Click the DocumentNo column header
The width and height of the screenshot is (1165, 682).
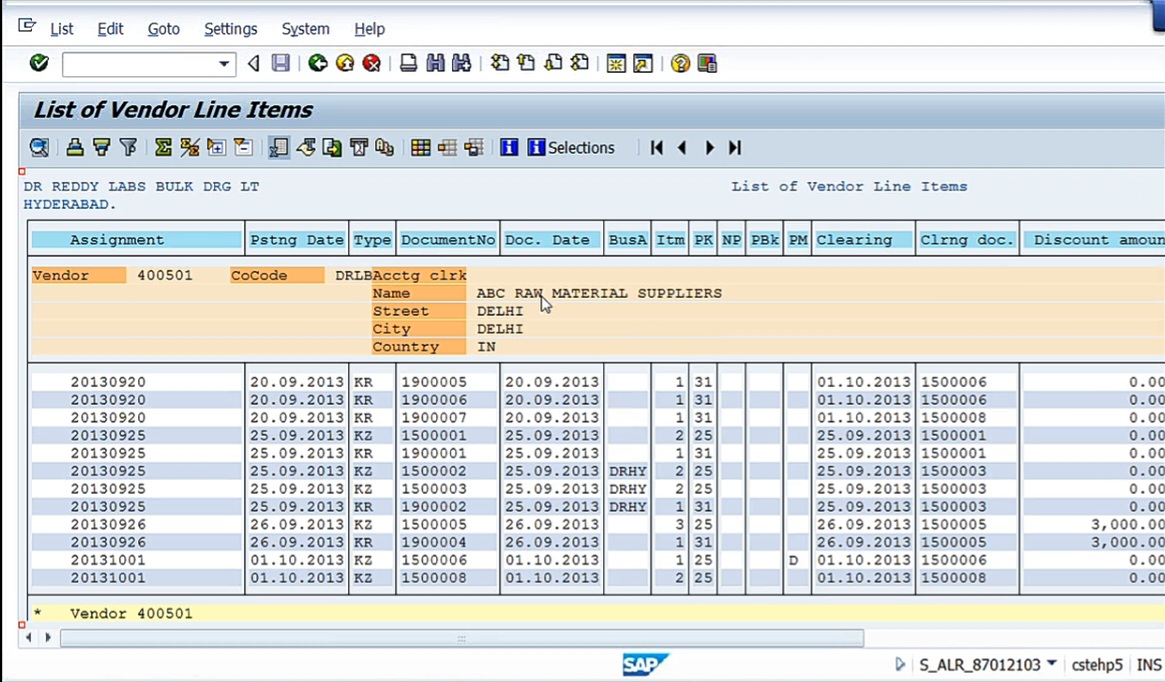tap(448, 239)
